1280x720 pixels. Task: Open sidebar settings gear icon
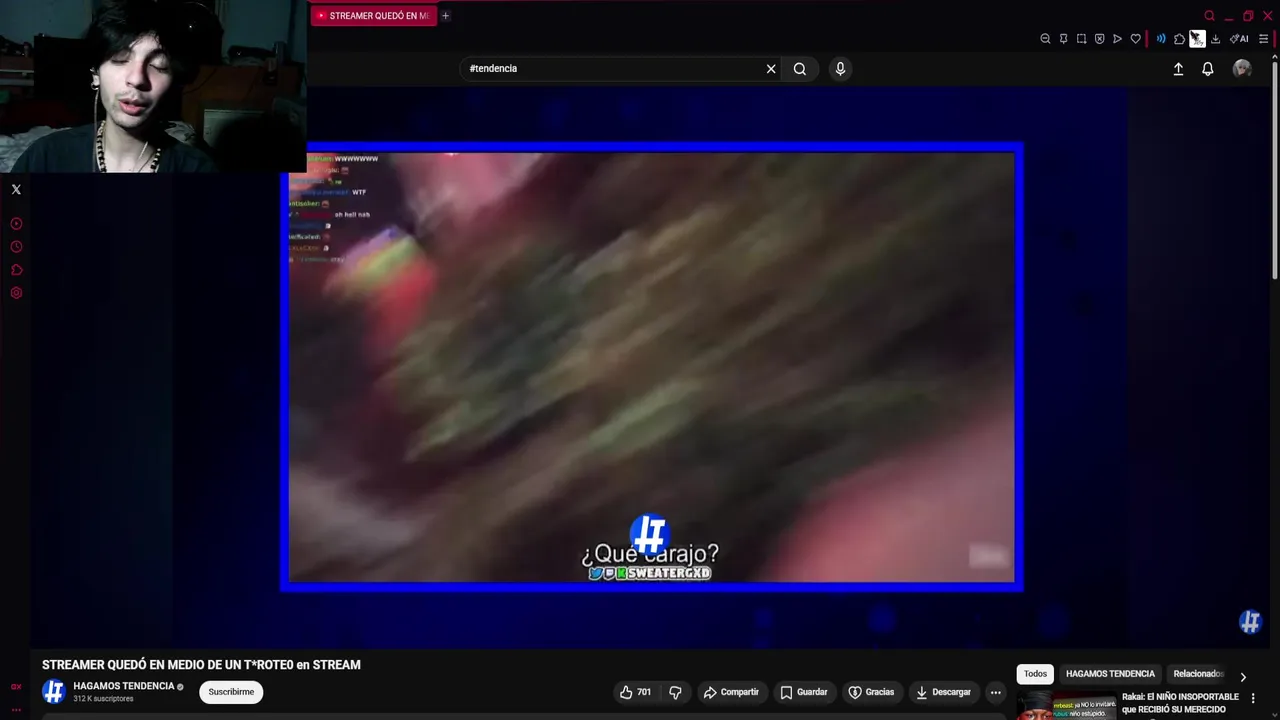pos(16,293)
